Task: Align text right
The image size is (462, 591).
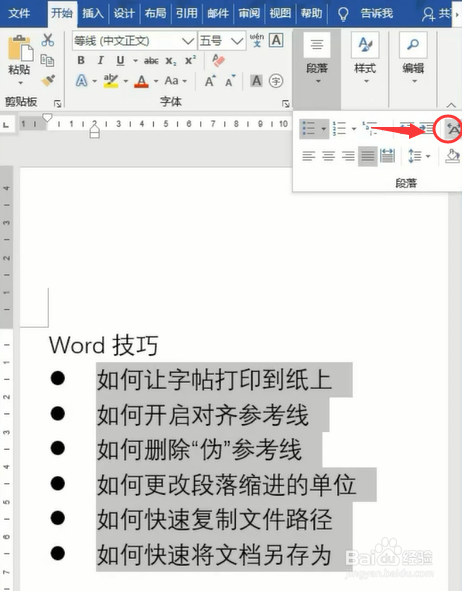Action: click(348, 156)
